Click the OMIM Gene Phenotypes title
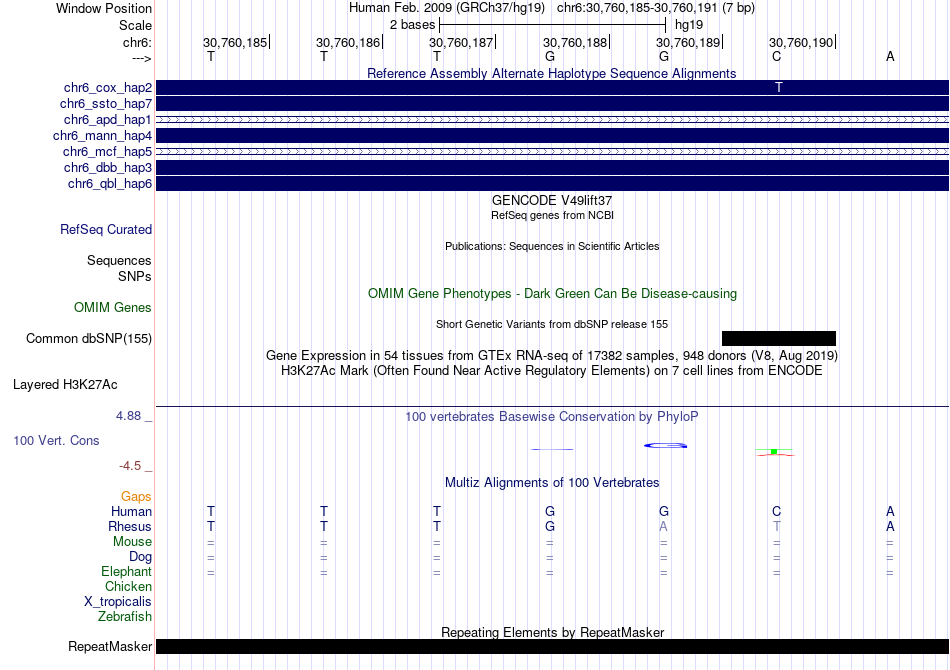The image size is (950, 670). [x=552, y=294]
